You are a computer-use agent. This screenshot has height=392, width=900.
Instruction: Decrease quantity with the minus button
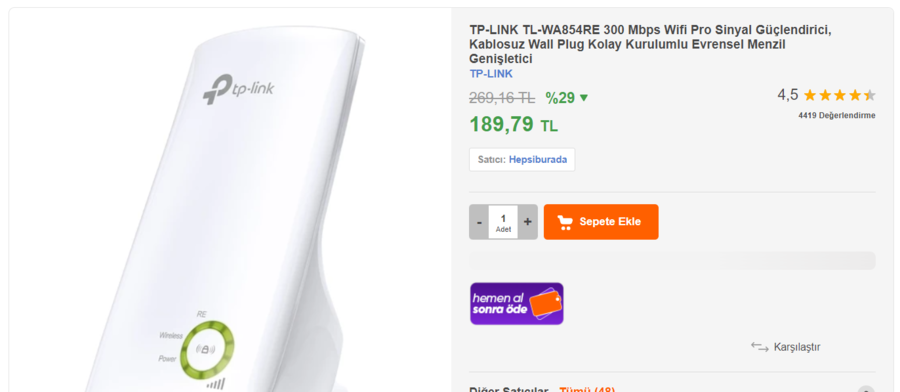[479, 222]
